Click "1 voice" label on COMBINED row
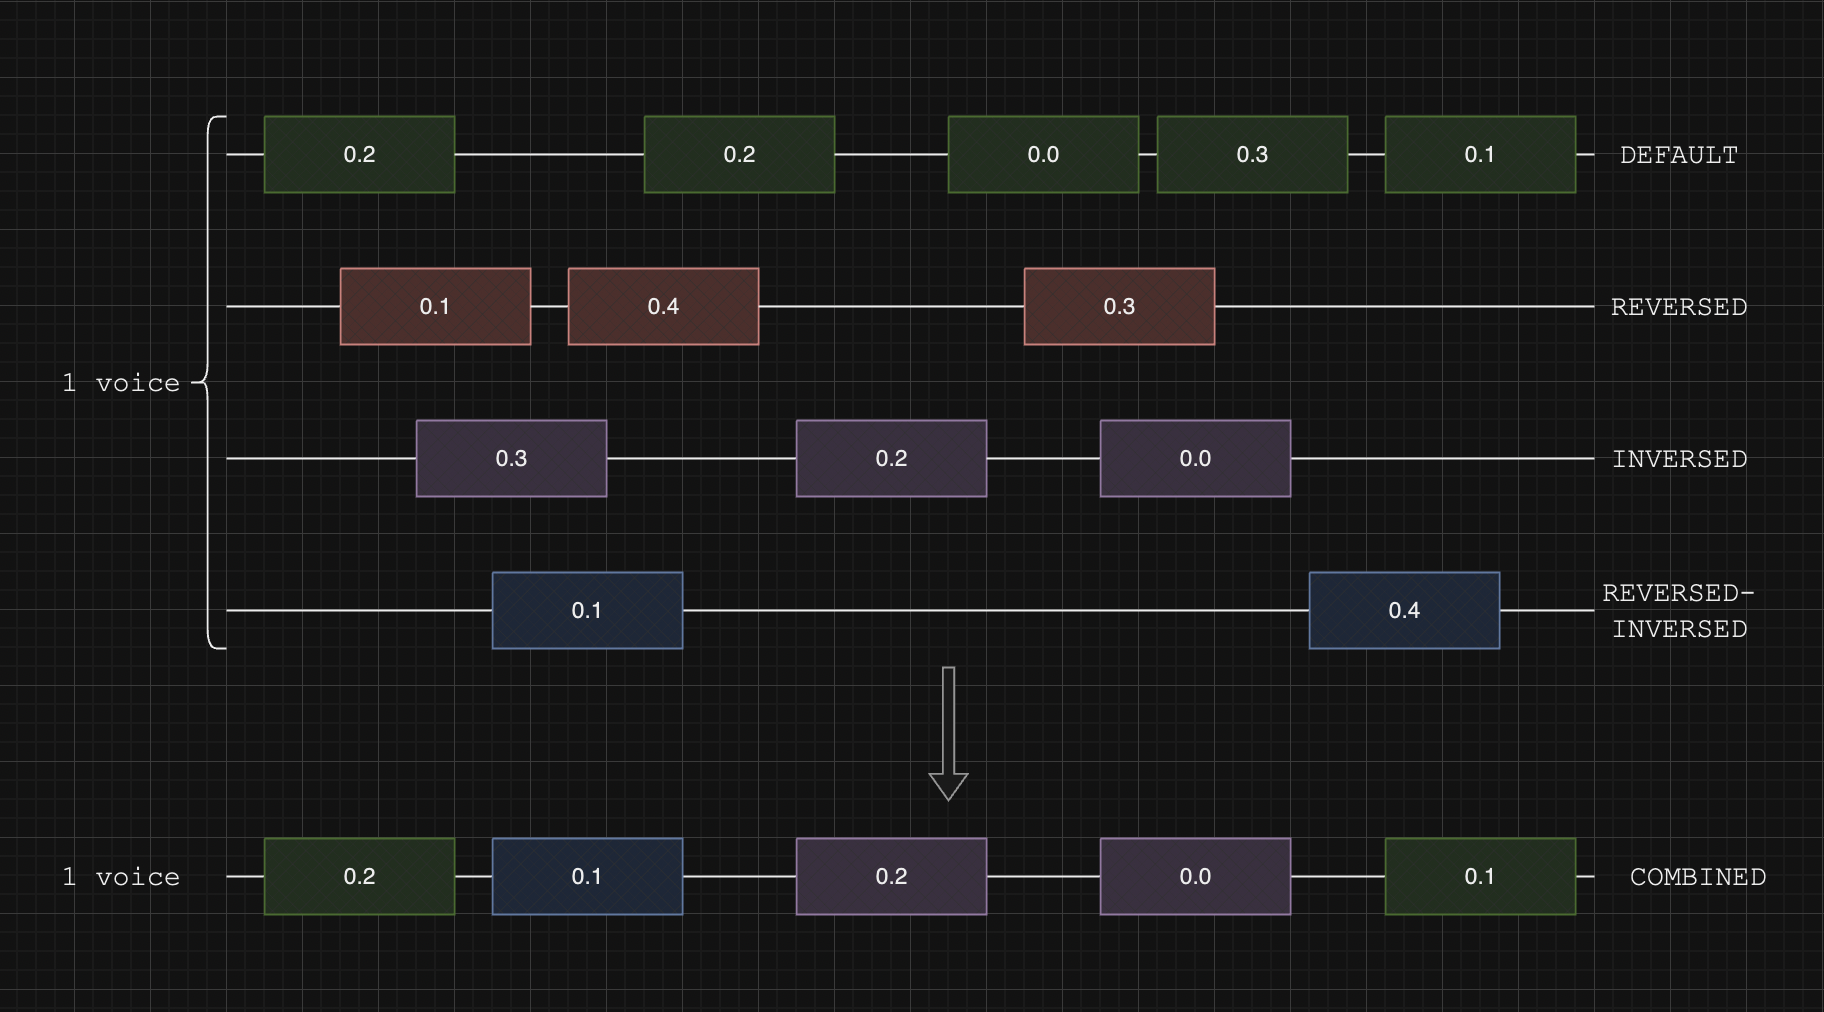The image size is (1824, 1012). pos(121,877)
